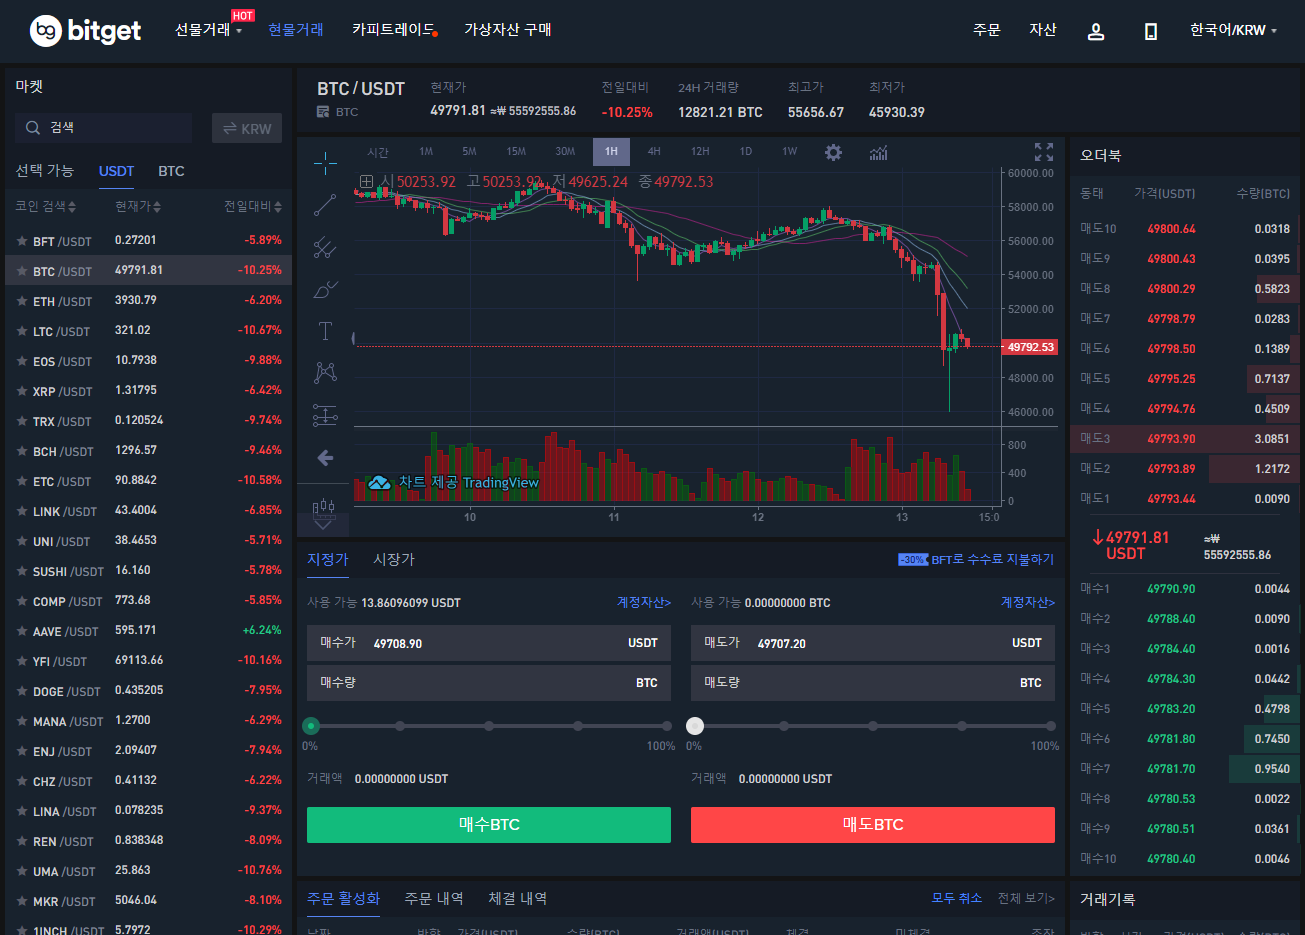
Task: Open 가상자산 구매 menu item
Action: pyautogui.click(x=508, y=30)
